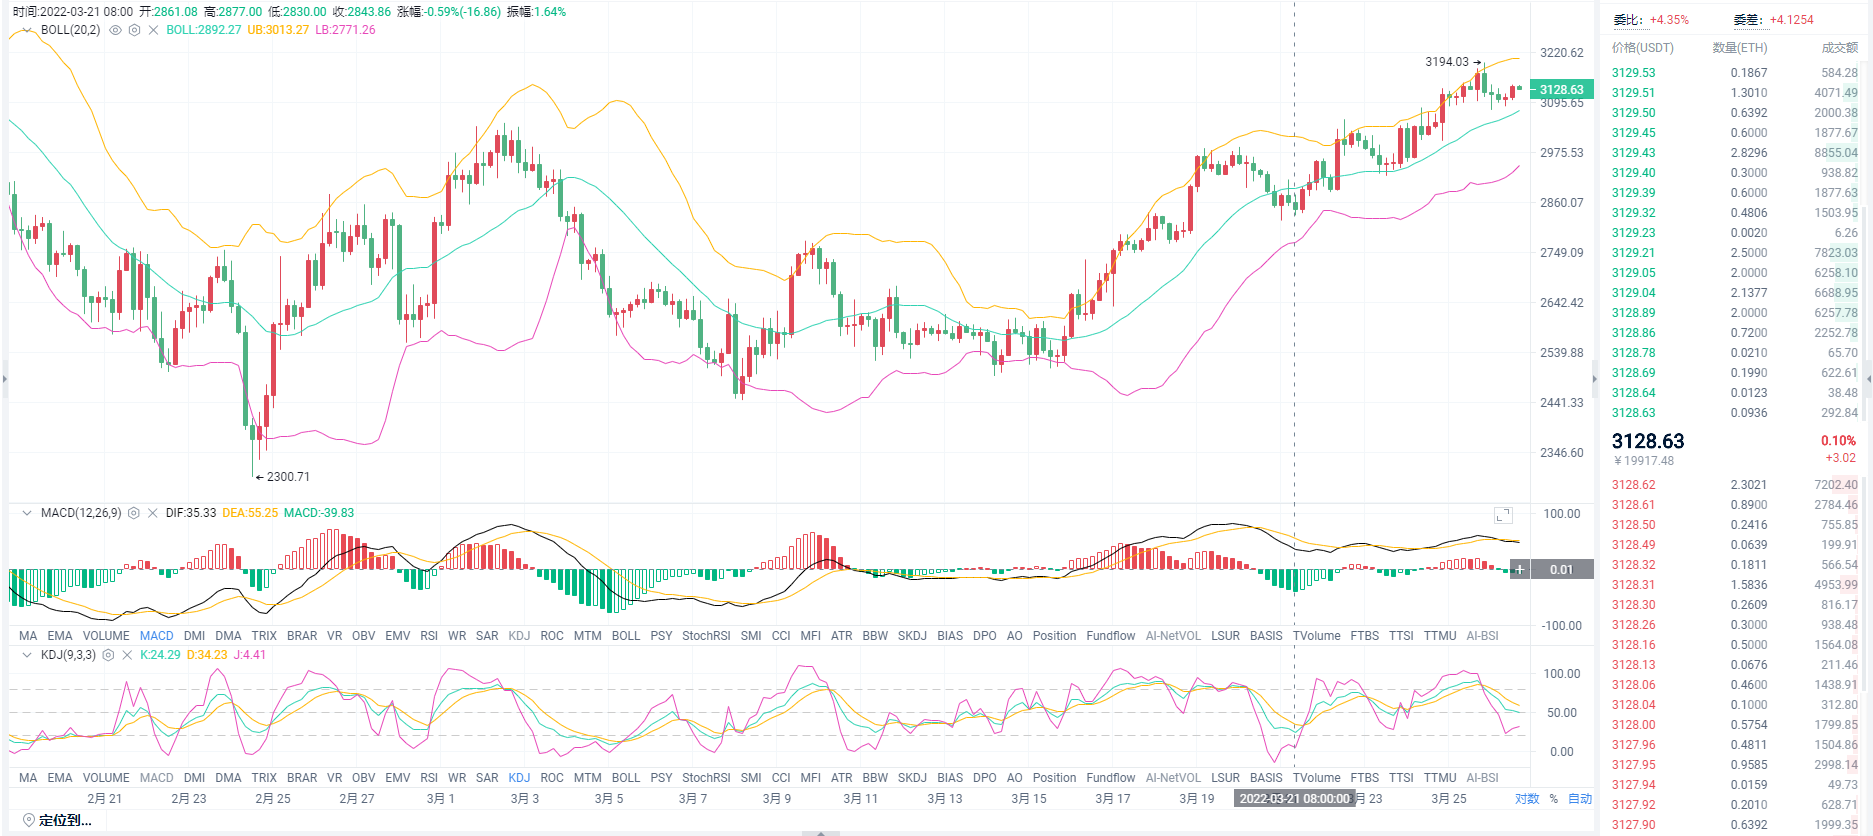Screen dimensions: 1873x836
Task: Click the 价格(USDT) column header
Action: click(1642, 48)
